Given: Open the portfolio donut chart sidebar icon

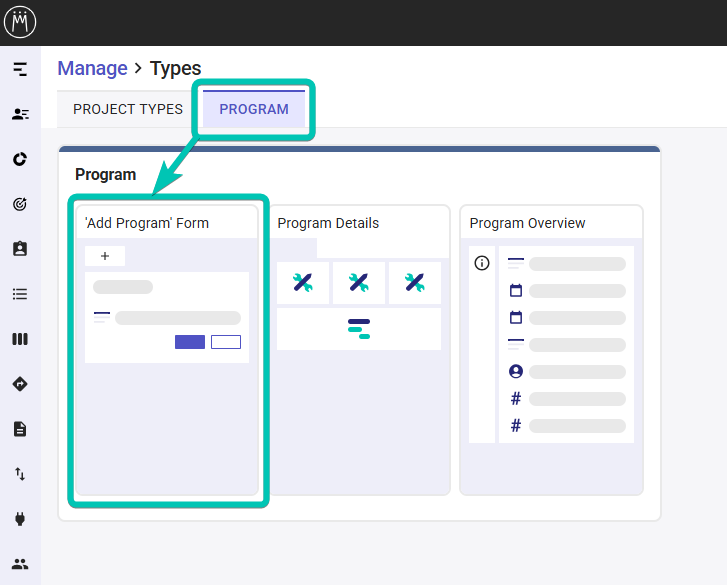Looking at the screenshot, I should point(20,159).
